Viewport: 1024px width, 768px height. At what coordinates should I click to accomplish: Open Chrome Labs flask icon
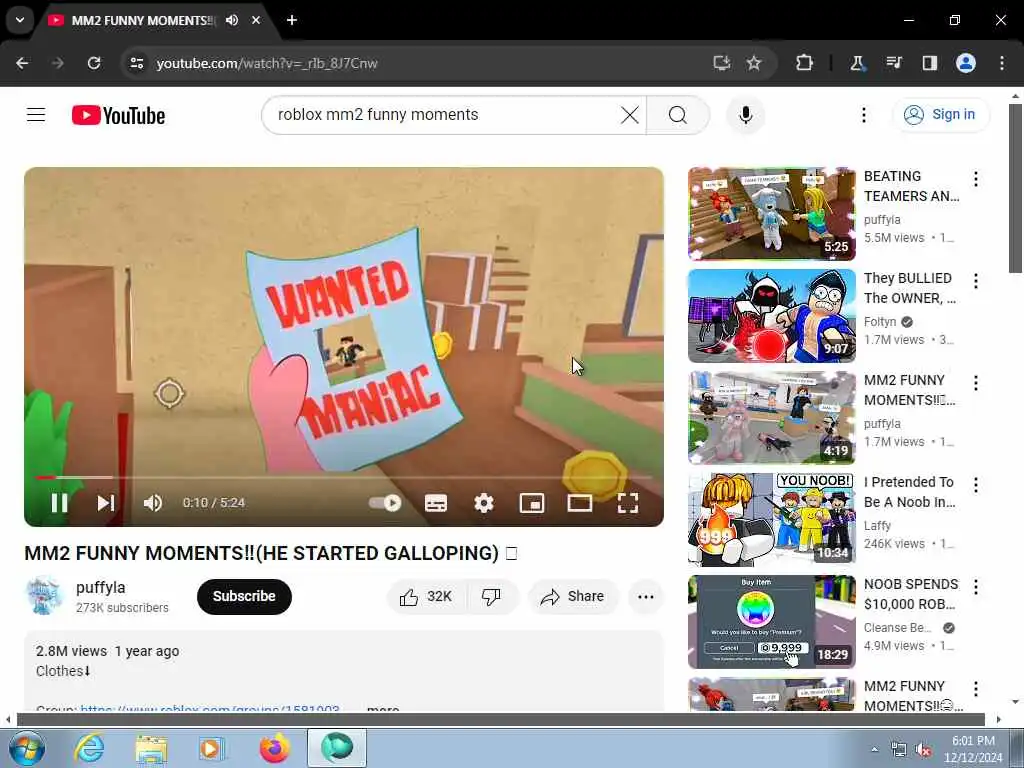[857, 63]
